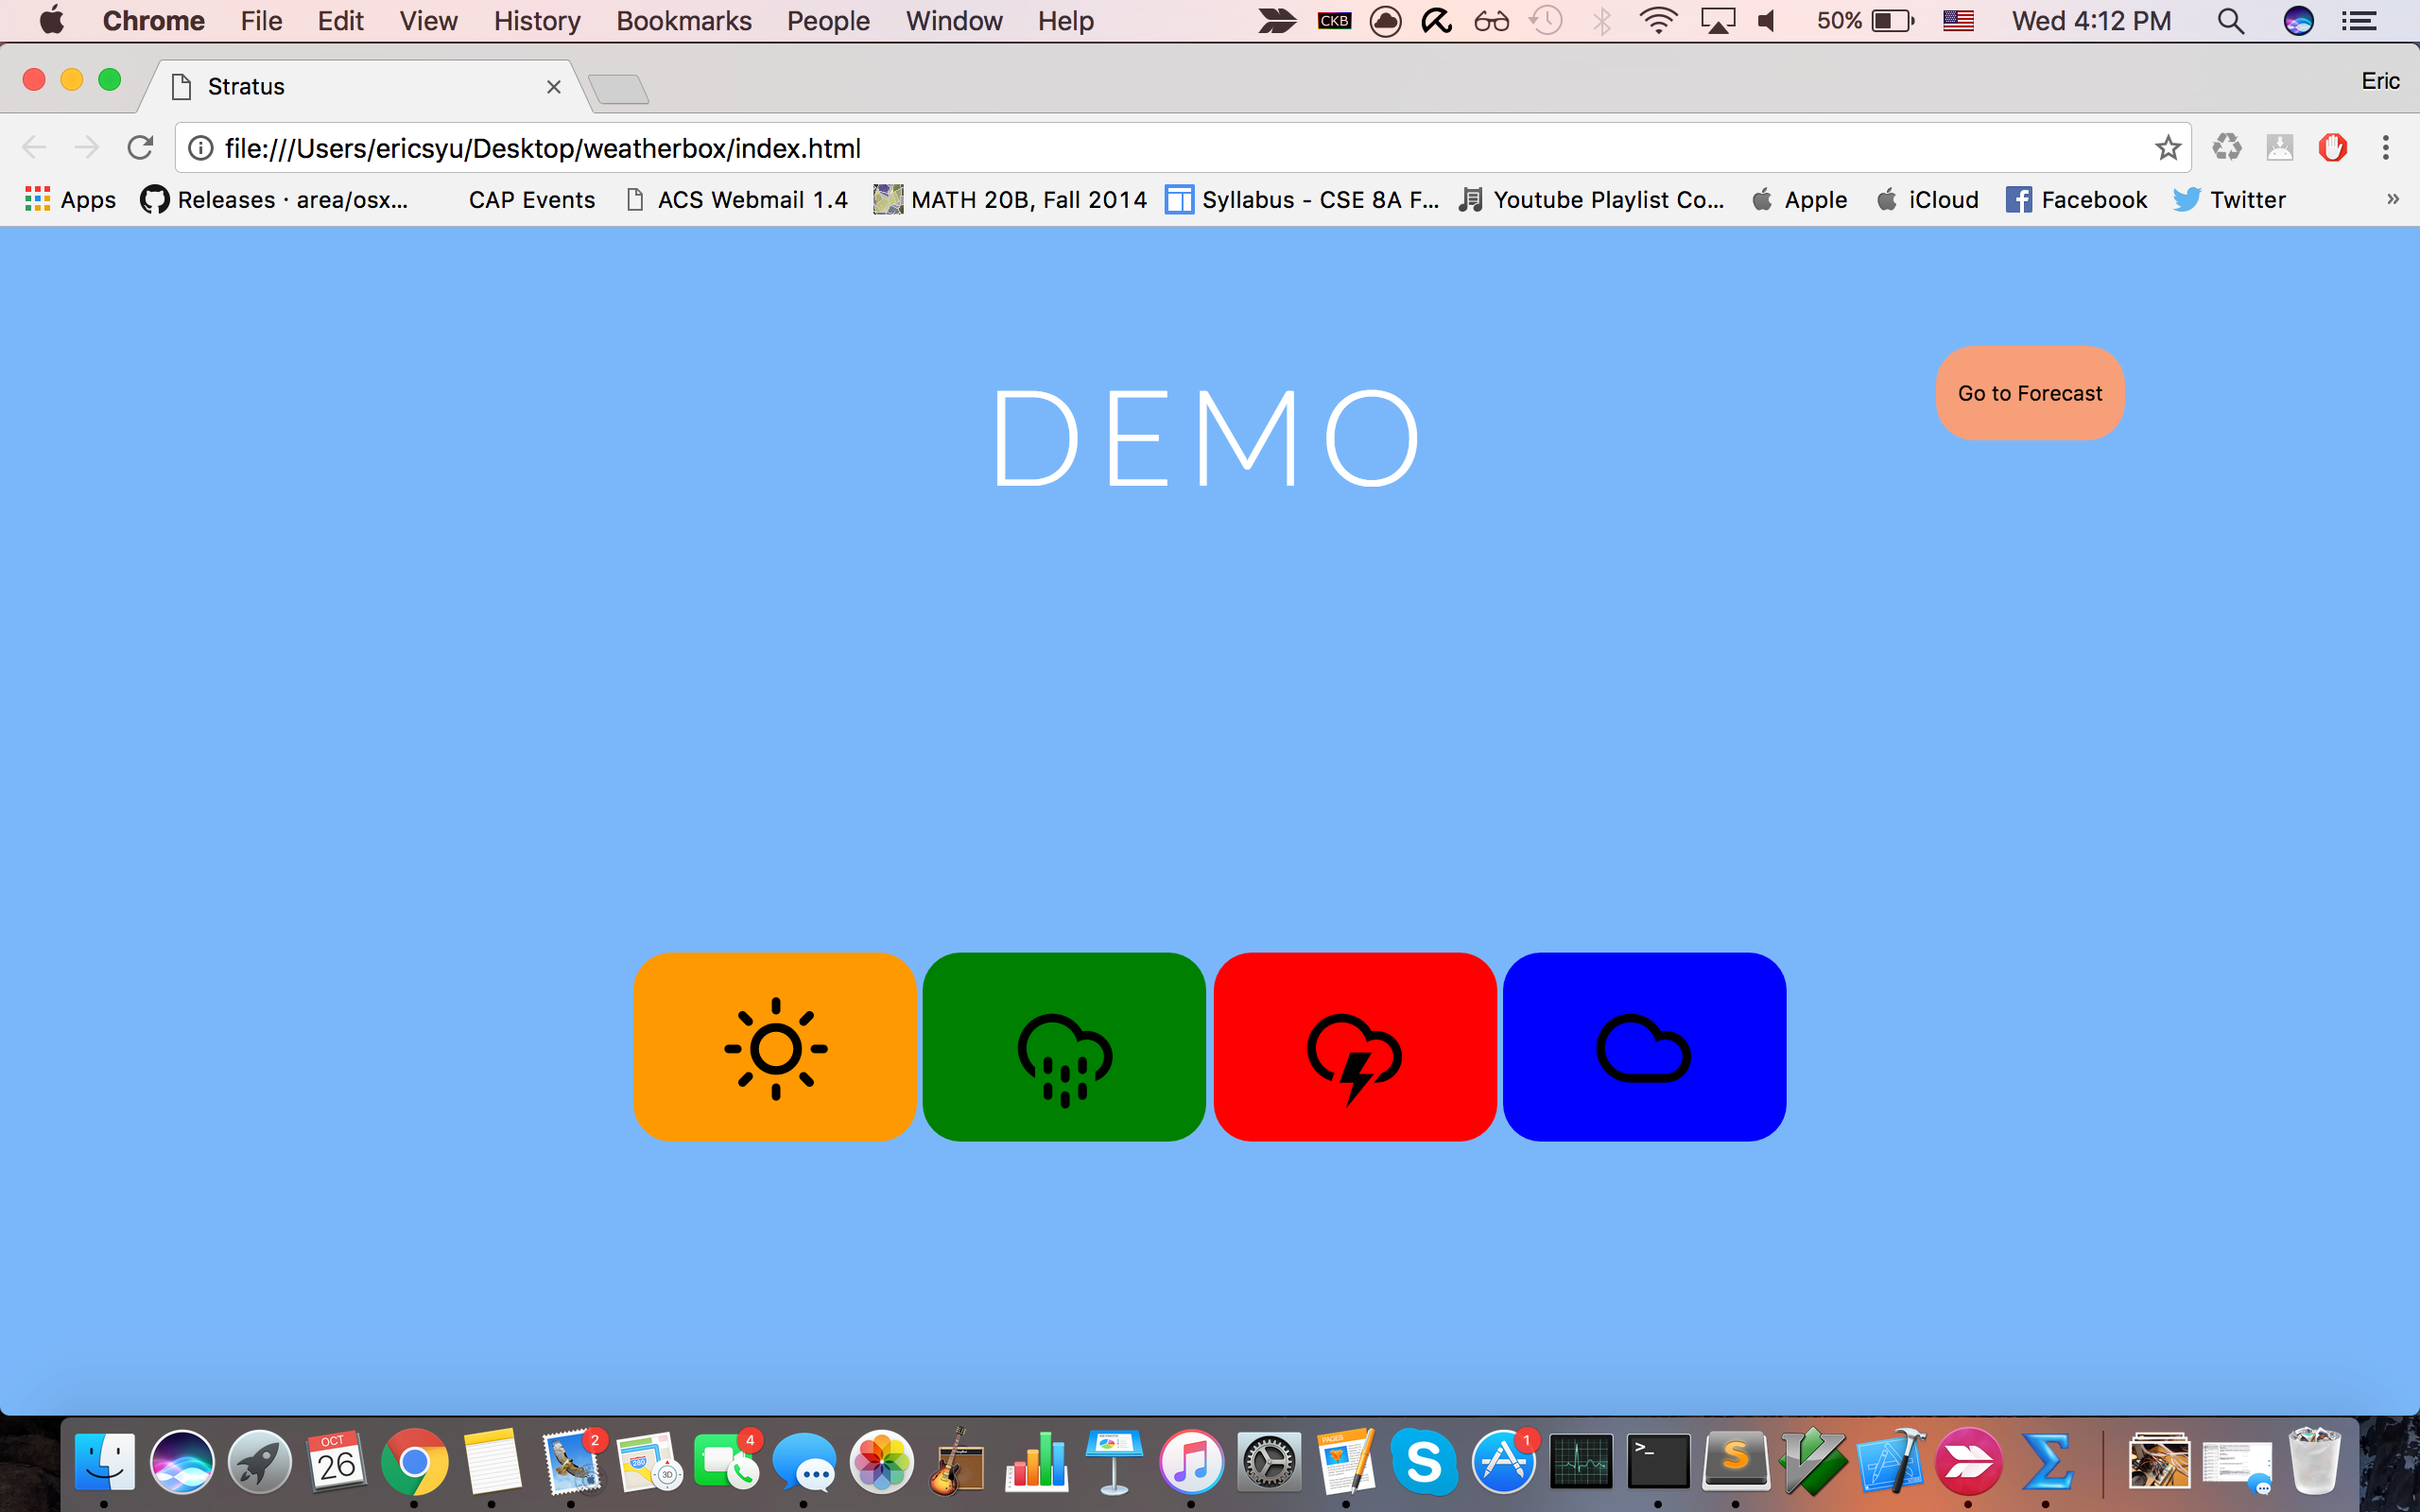Open the History menu

point(536,21)
